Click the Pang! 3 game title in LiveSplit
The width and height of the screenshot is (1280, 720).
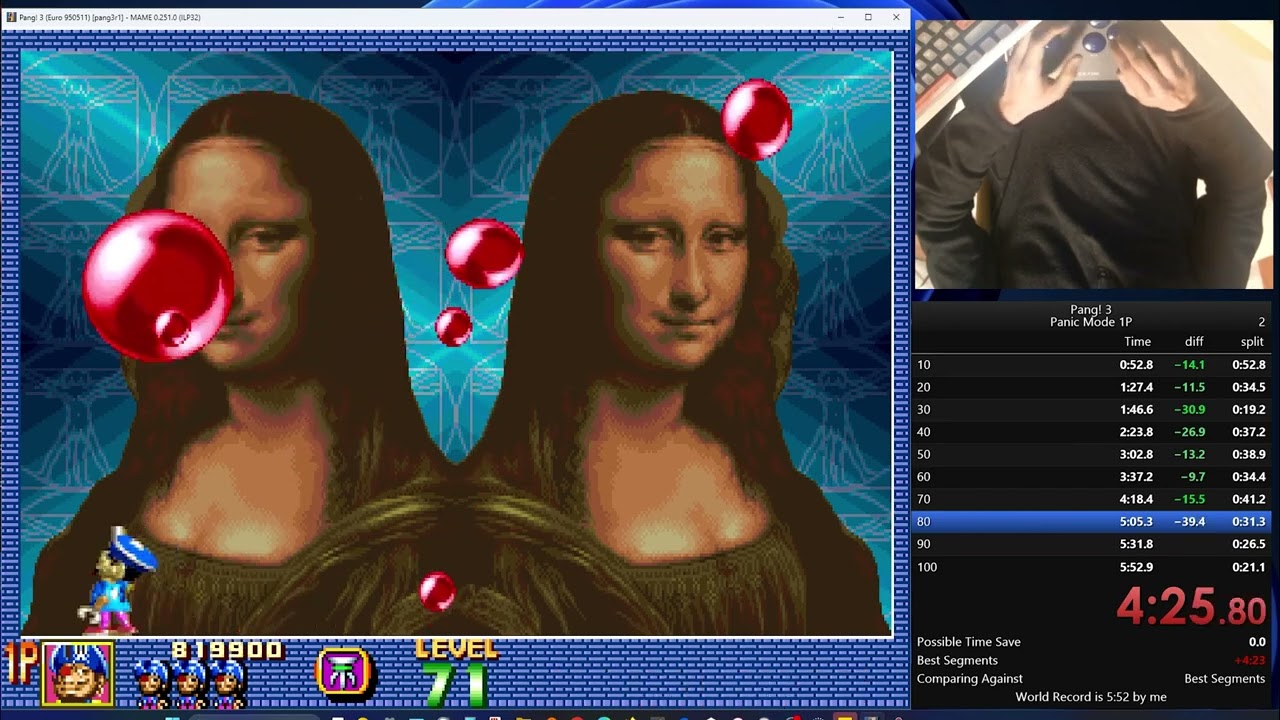[x=1091, y=310]
